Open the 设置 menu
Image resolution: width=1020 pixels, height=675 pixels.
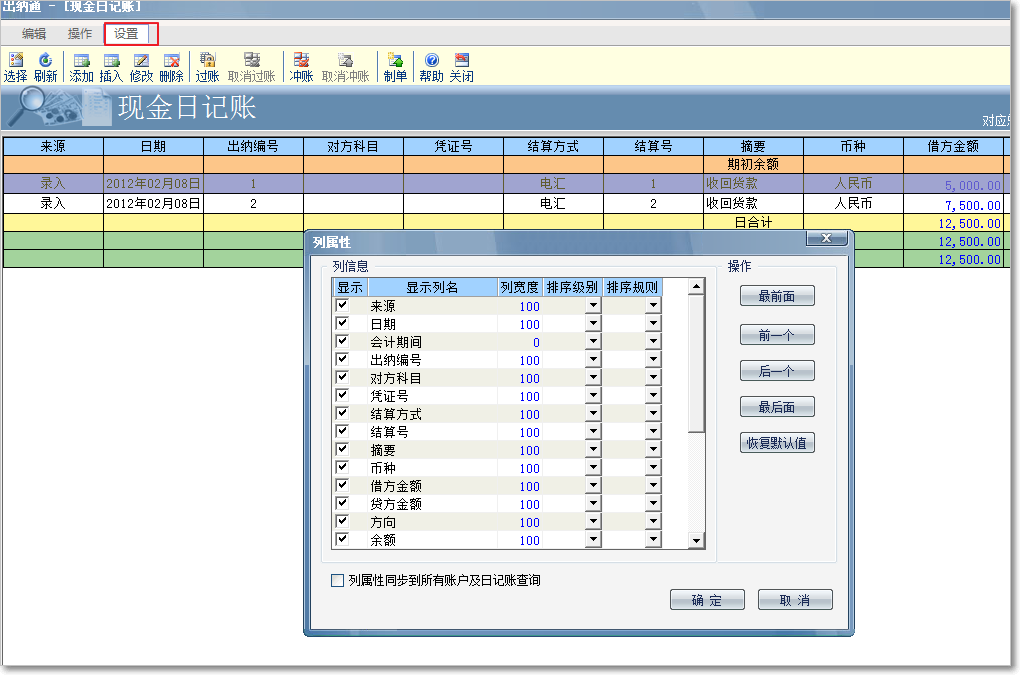tap(126, 34)
